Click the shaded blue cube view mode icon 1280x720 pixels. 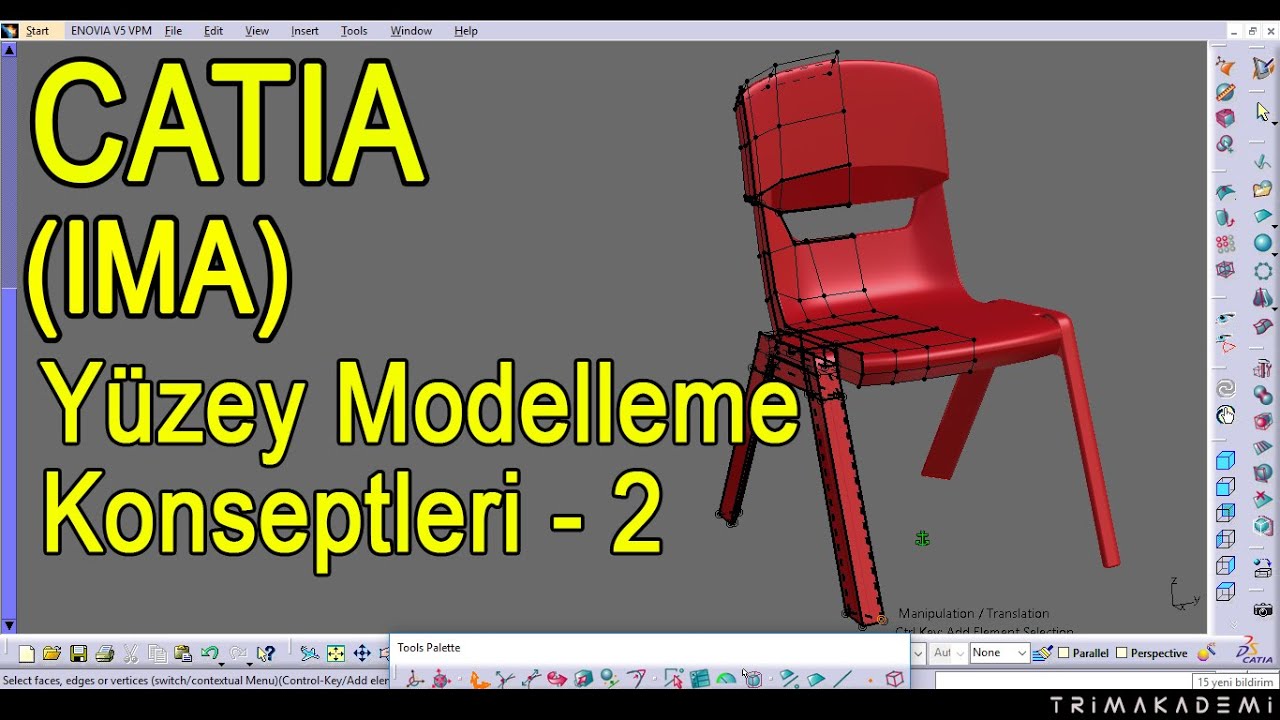(x=1225, y=461)
